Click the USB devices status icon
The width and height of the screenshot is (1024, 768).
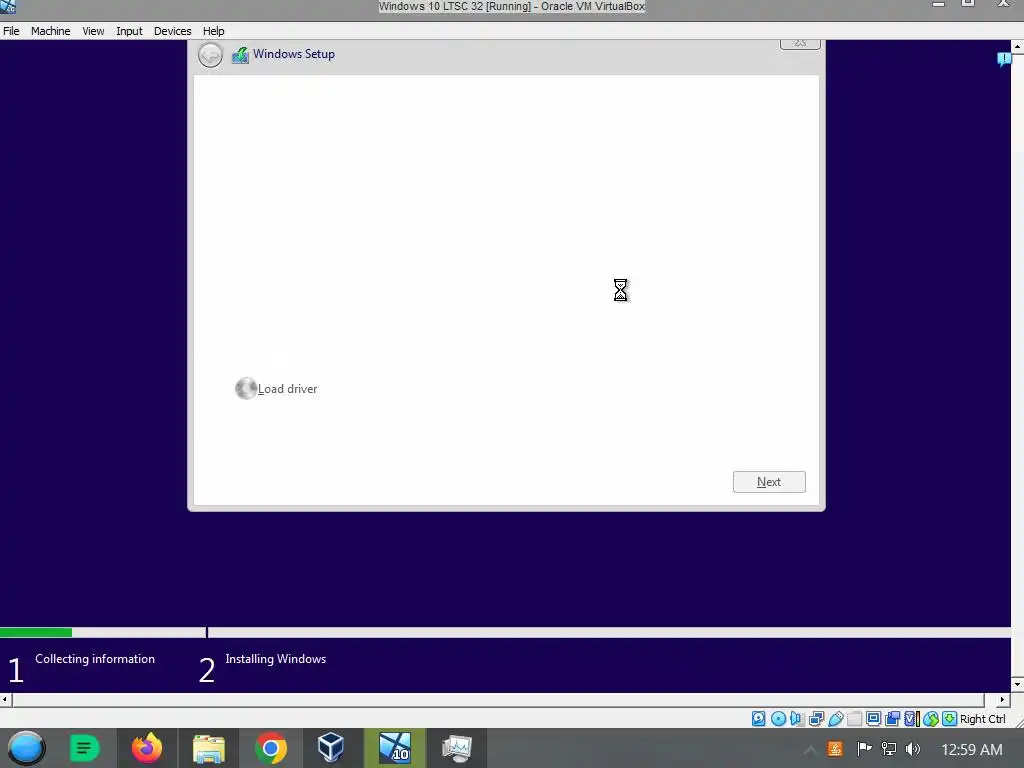coord(835,719)
